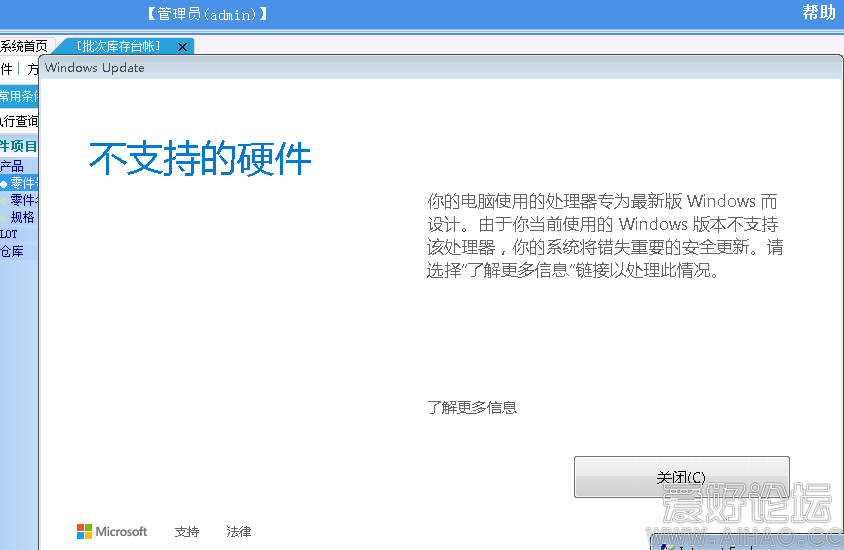The width and height of the screenshot is (844, 550).
Task: Open the 帮助 menu
Action: [x=819, y=12]
